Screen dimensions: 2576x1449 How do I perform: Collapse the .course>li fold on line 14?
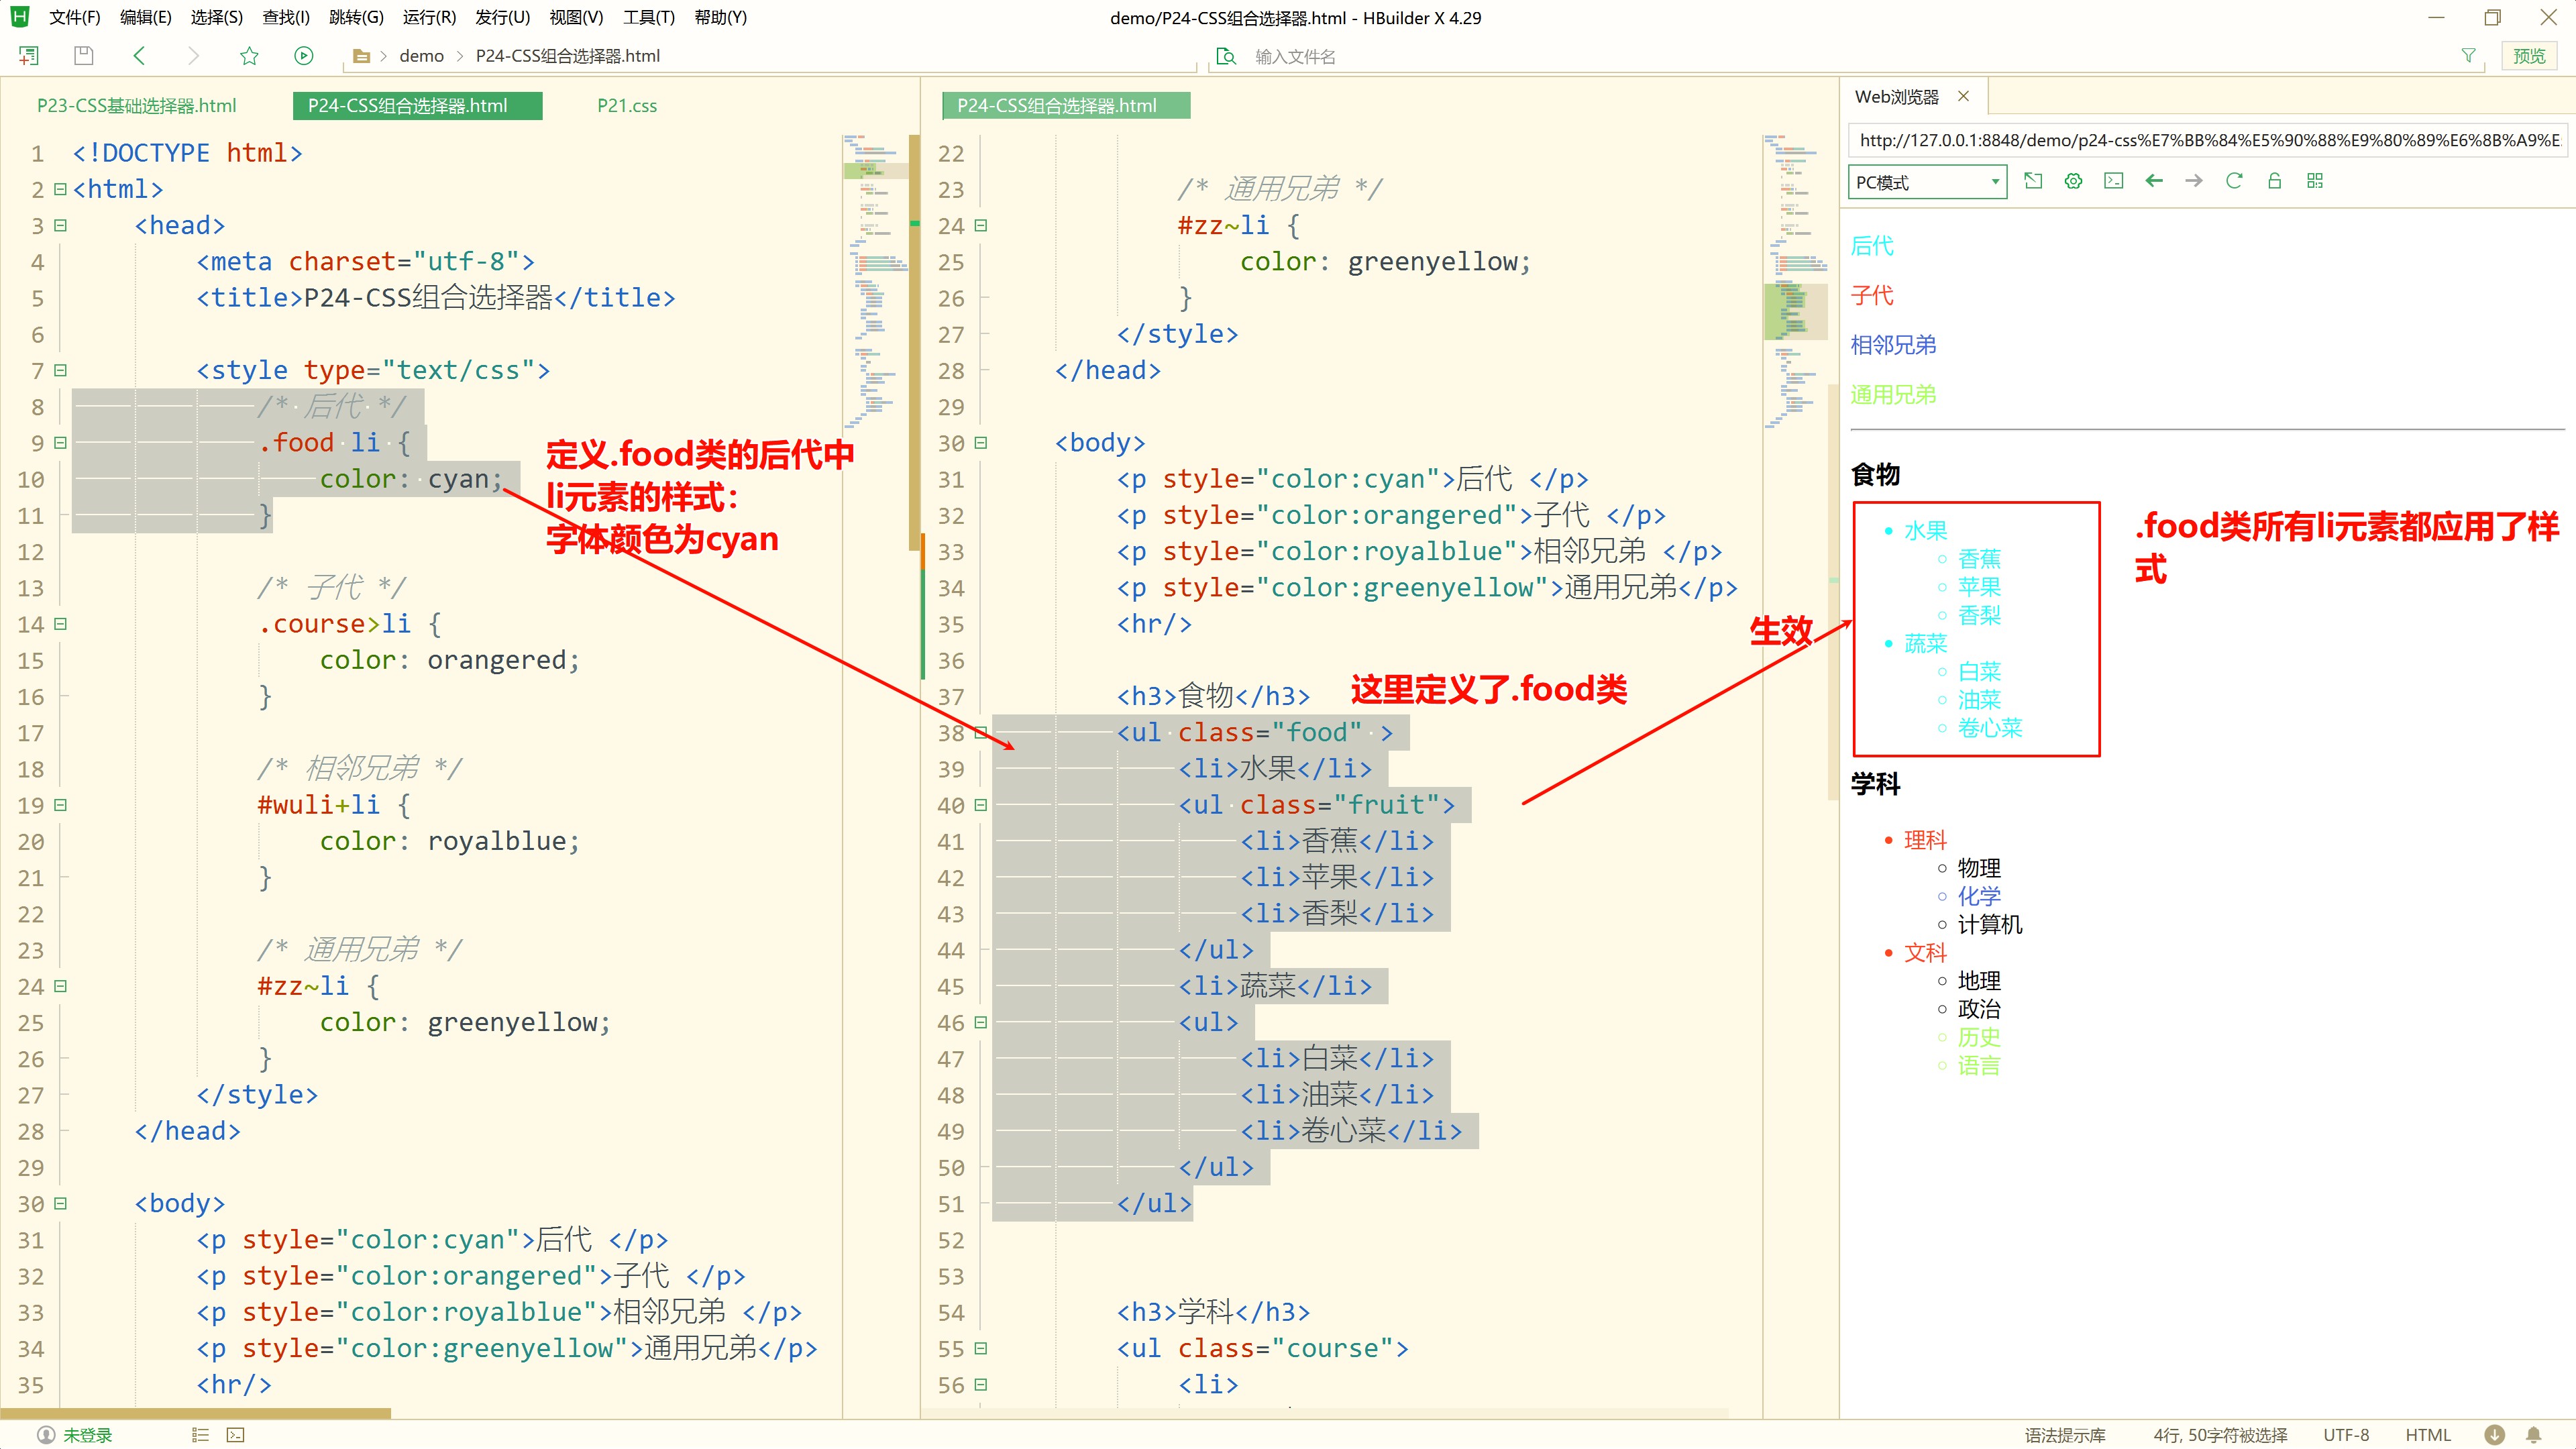point(60,624)
